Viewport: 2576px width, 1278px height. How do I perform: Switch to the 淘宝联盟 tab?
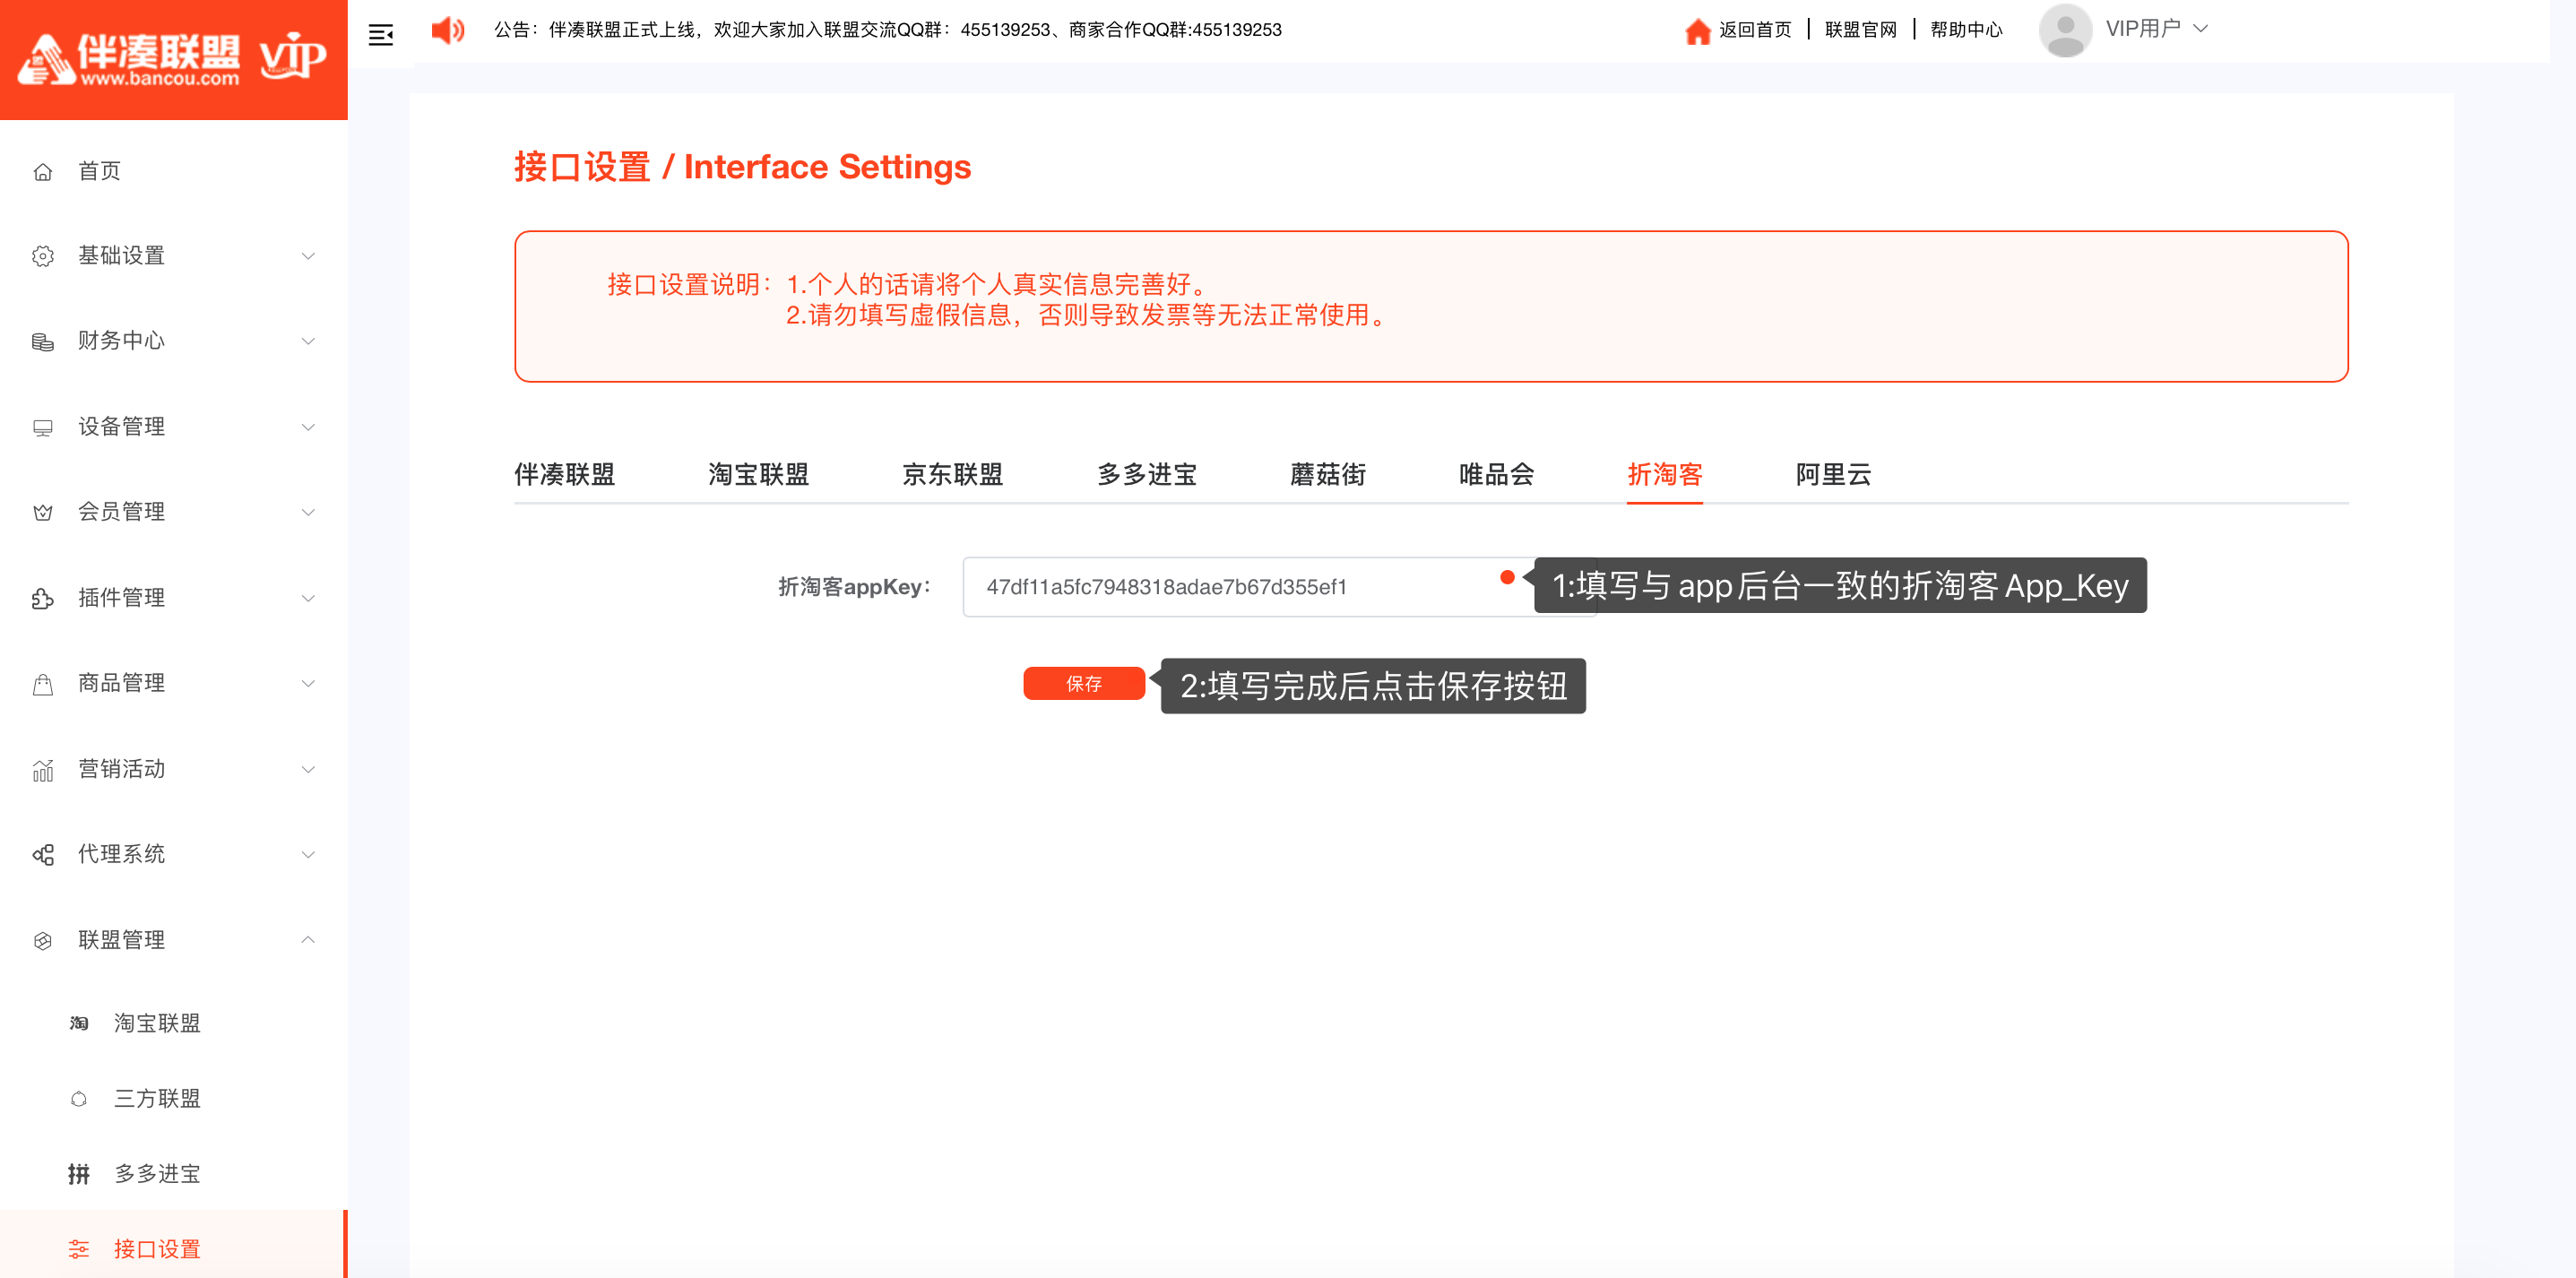(x=758, y=475)
